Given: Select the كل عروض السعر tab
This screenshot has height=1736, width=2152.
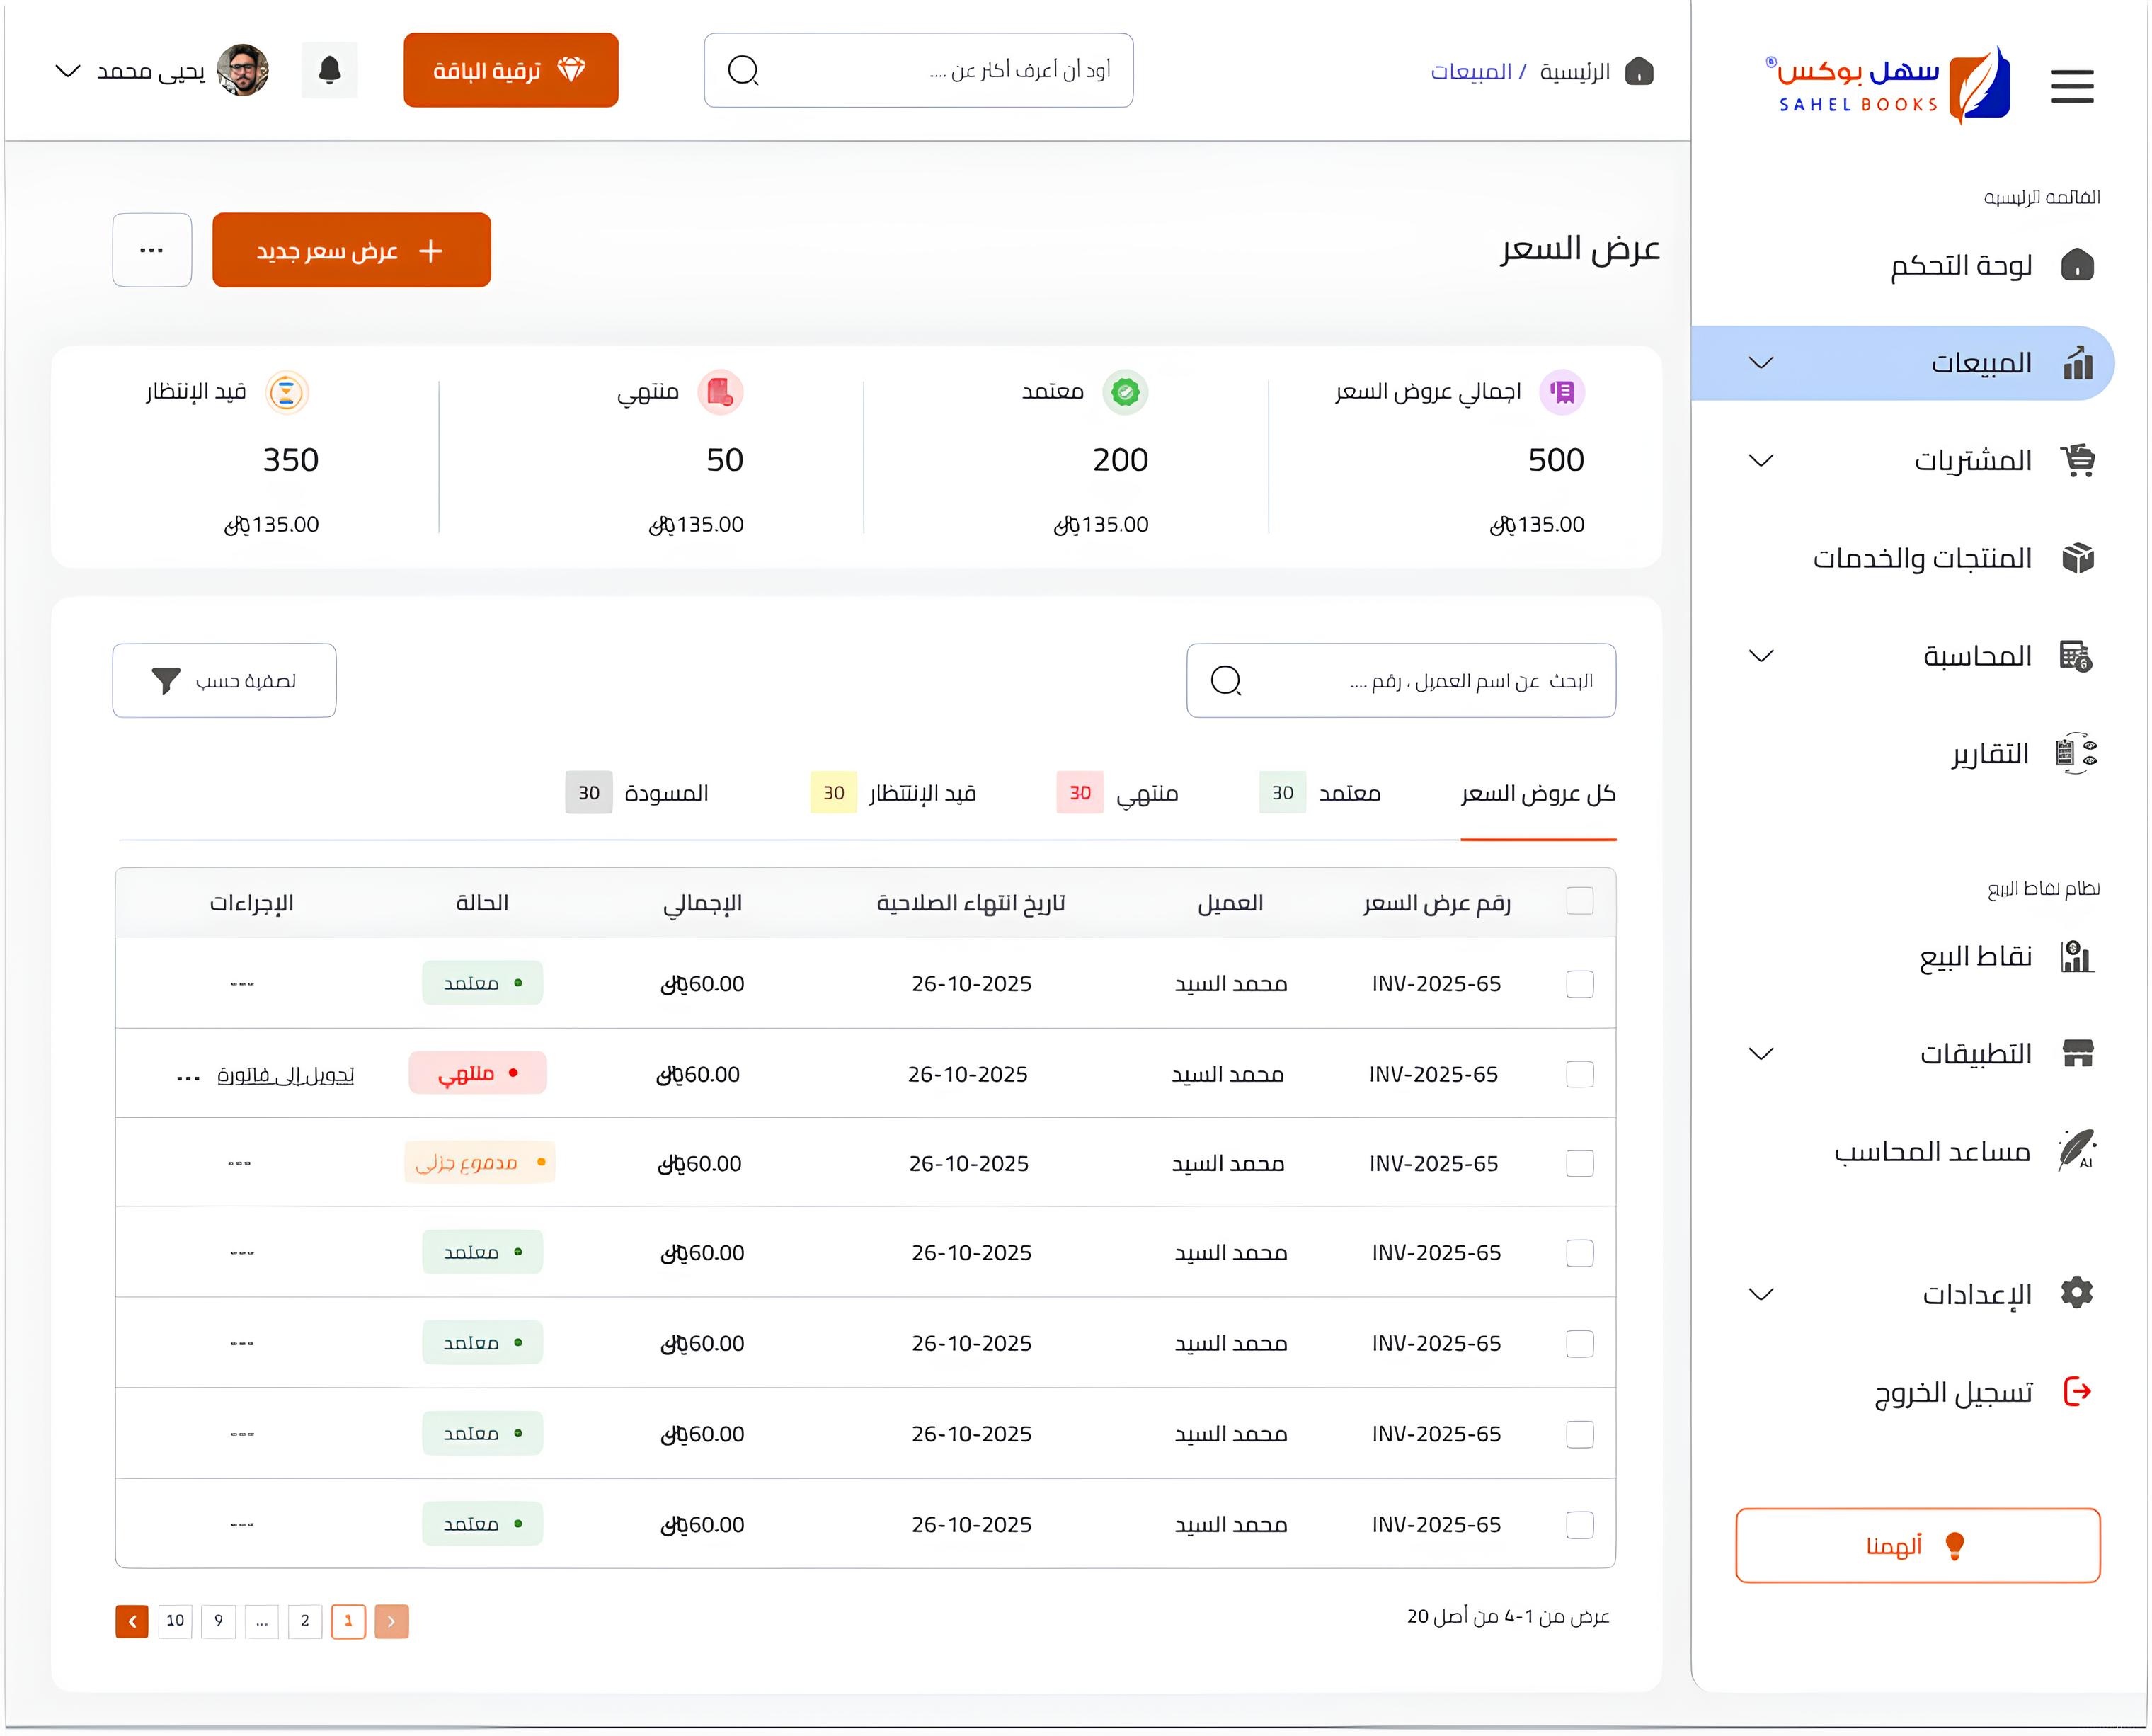Looking at the screenshot, I should tap(1538, 793).
